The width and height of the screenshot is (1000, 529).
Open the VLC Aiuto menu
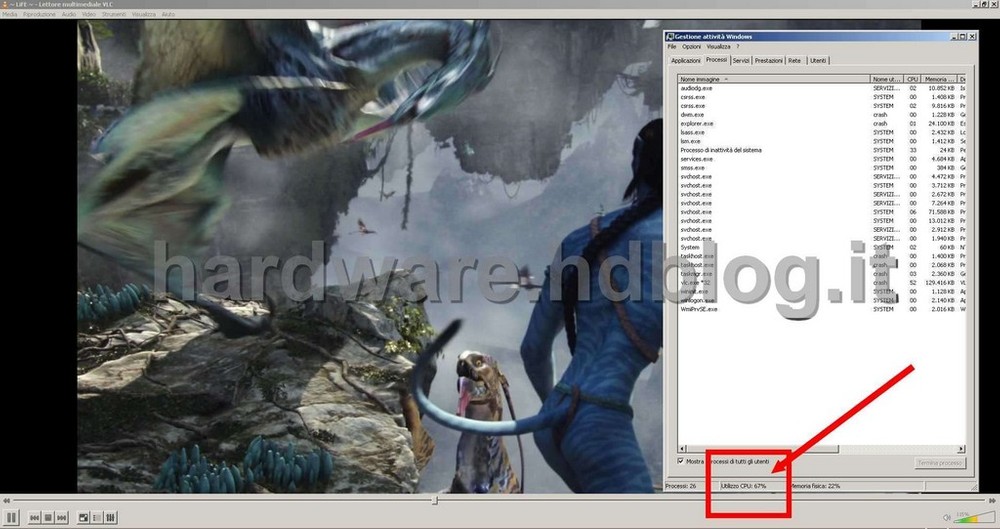pos(168,14)
